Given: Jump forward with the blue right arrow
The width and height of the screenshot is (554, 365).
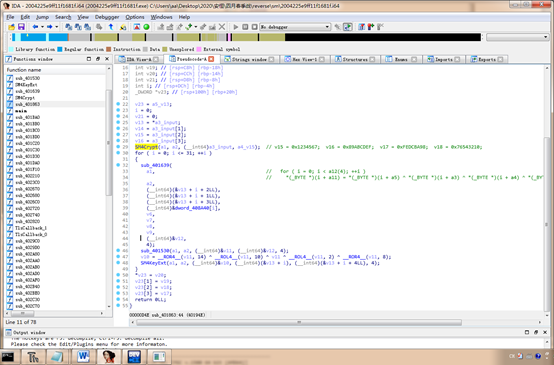Looking at the screenshot, I should click(49, 27).
